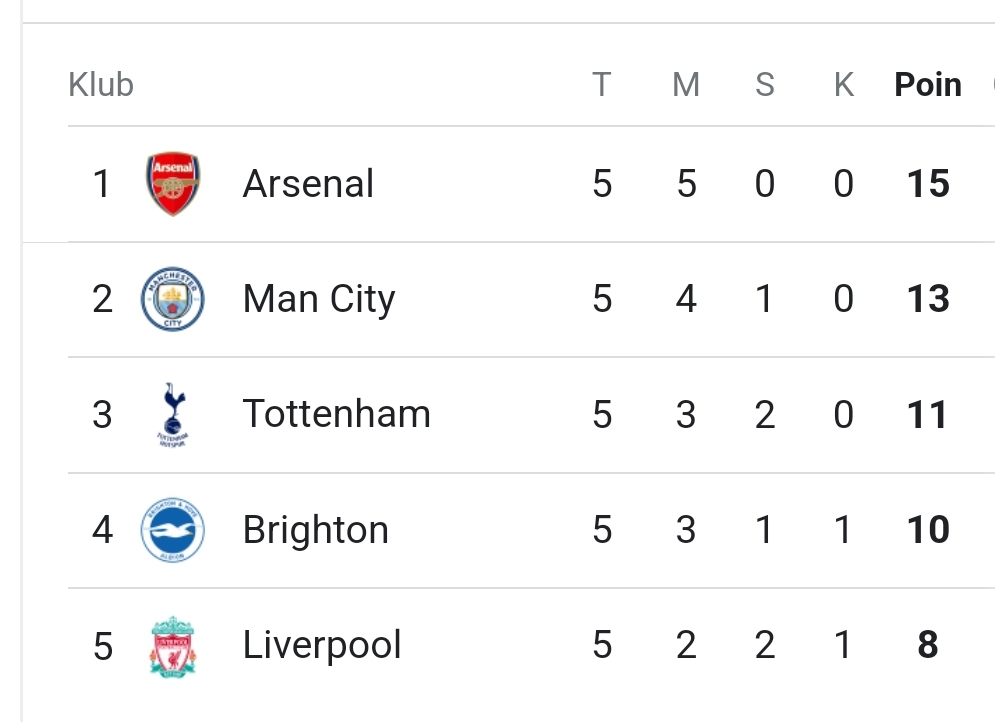Click Liverpool's 8 points value
Screen dimensions: 995x722
(928, 645)
